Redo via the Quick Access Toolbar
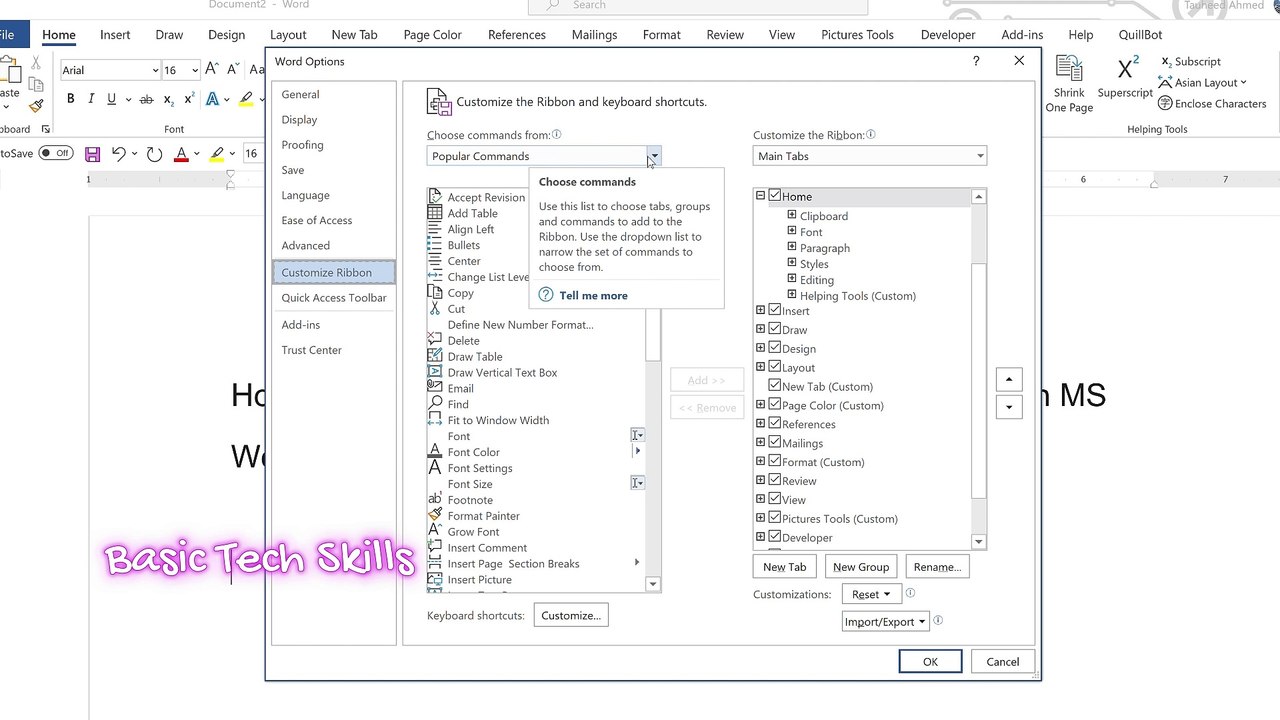This screenshot has width=1280, height=720. [154, 154]
